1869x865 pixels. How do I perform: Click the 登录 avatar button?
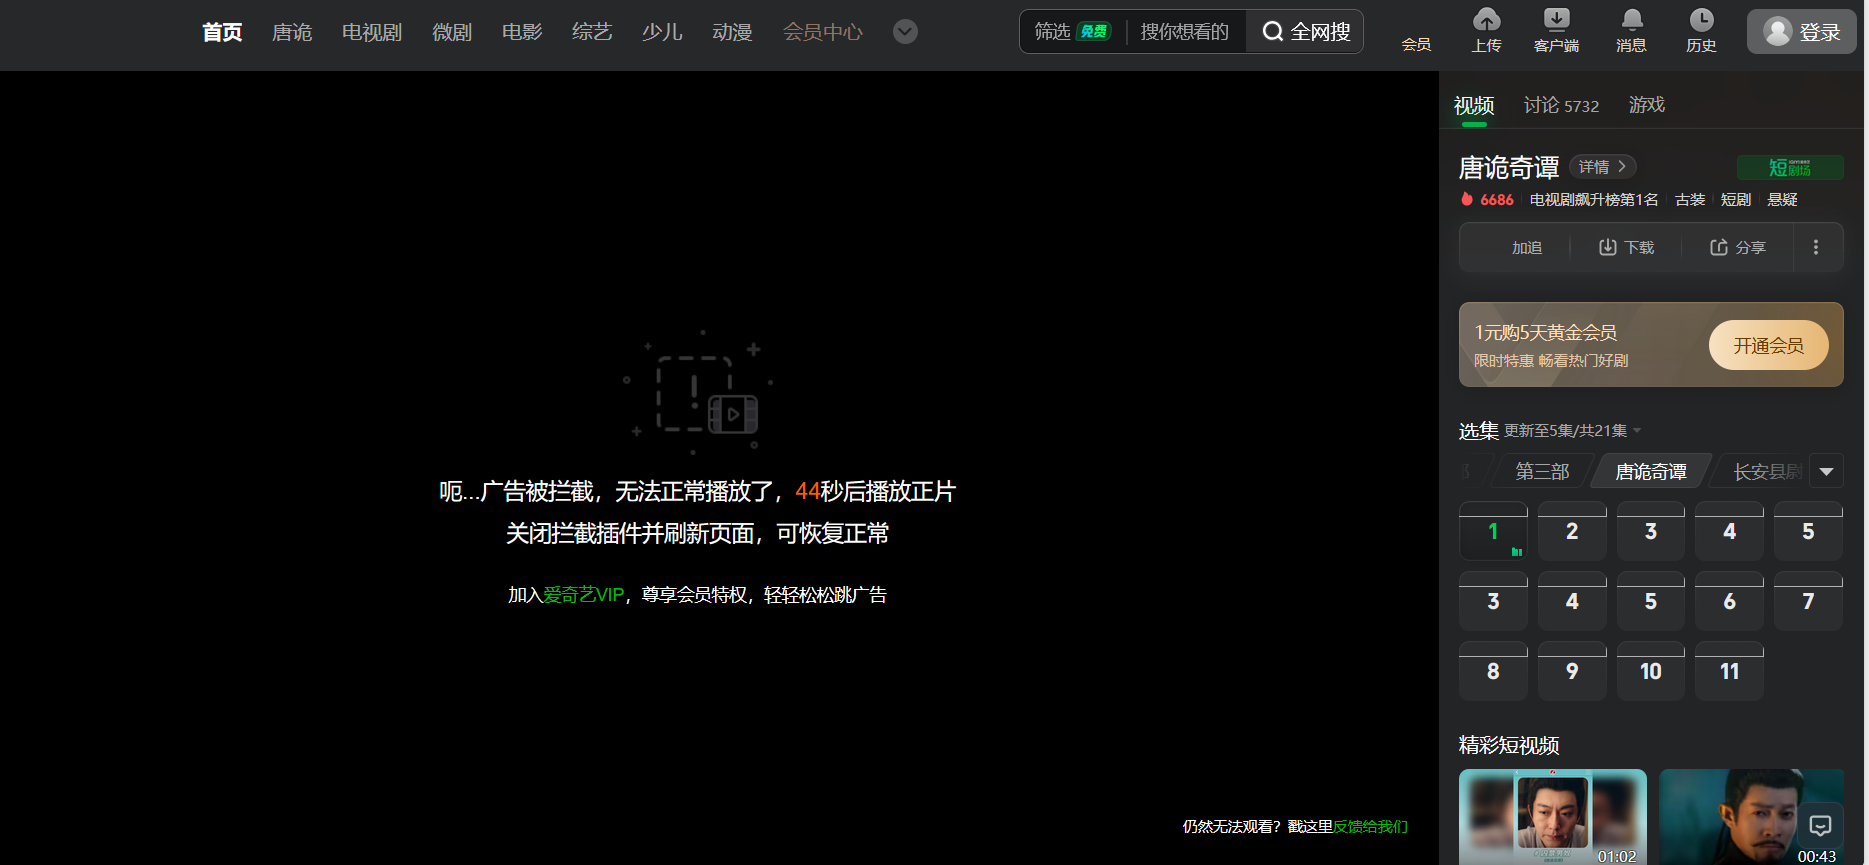tap(1802, 32)
